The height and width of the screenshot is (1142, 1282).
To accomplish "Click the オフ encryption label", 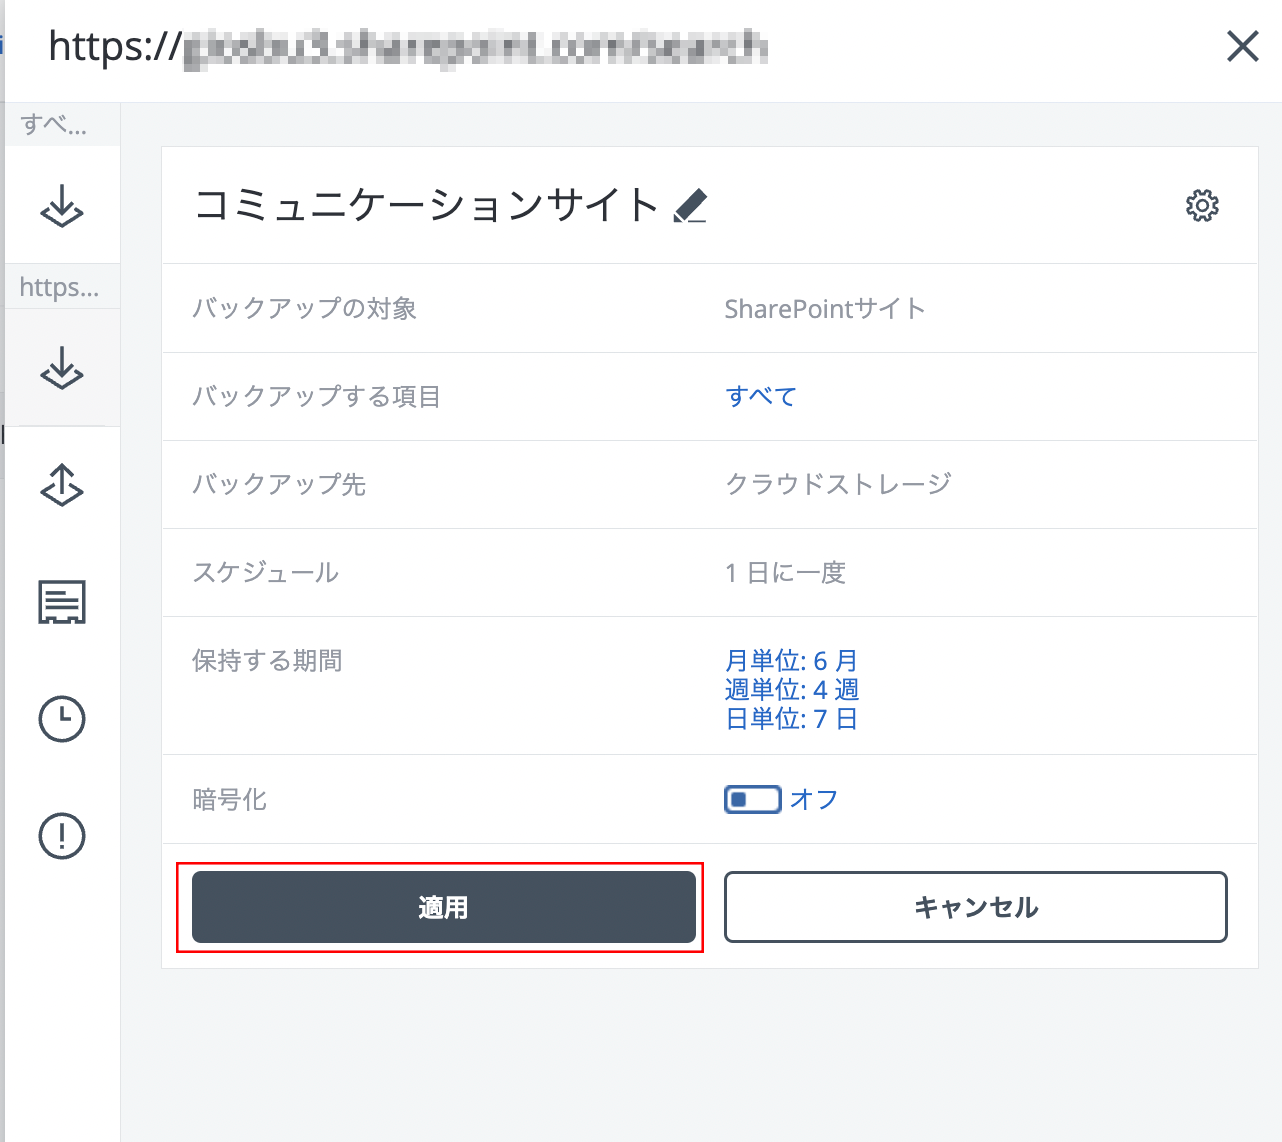I will (x=814, y=800).
